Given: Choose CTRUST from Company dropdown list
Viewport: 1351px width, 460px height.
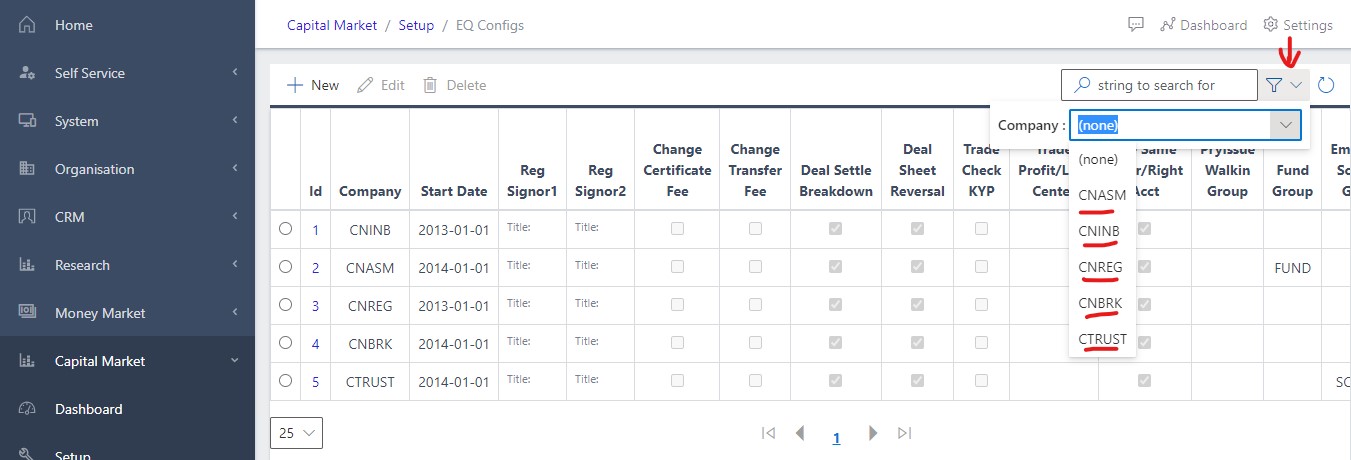Looking at the screenshot, I should [1103, 339].
